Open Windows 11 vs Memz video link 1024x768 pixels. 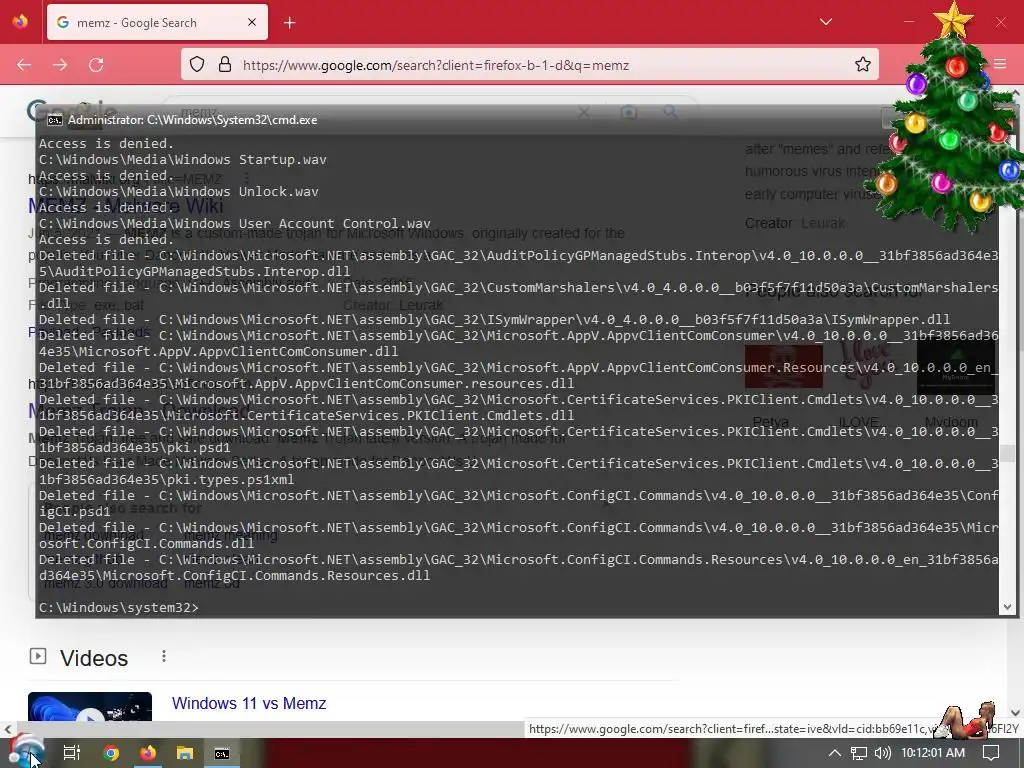[249, 703]
